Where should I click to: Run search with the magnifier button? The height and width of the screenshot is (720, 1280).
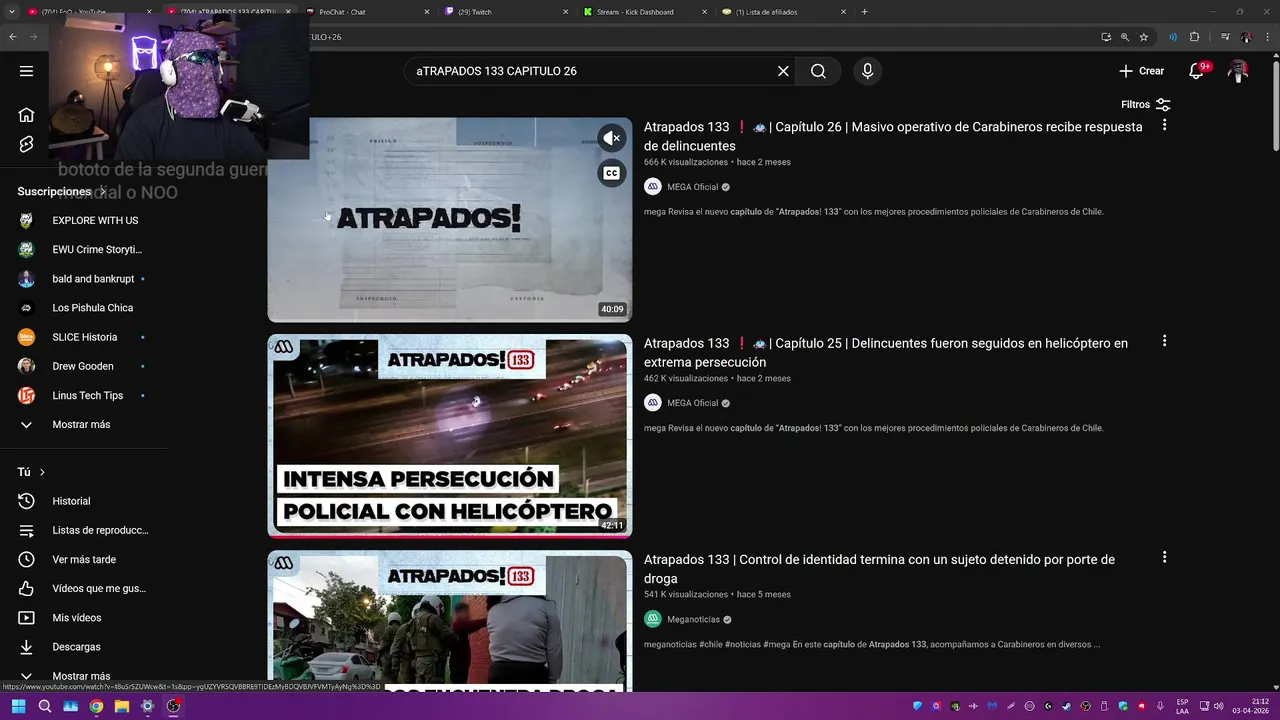(818, 71)
